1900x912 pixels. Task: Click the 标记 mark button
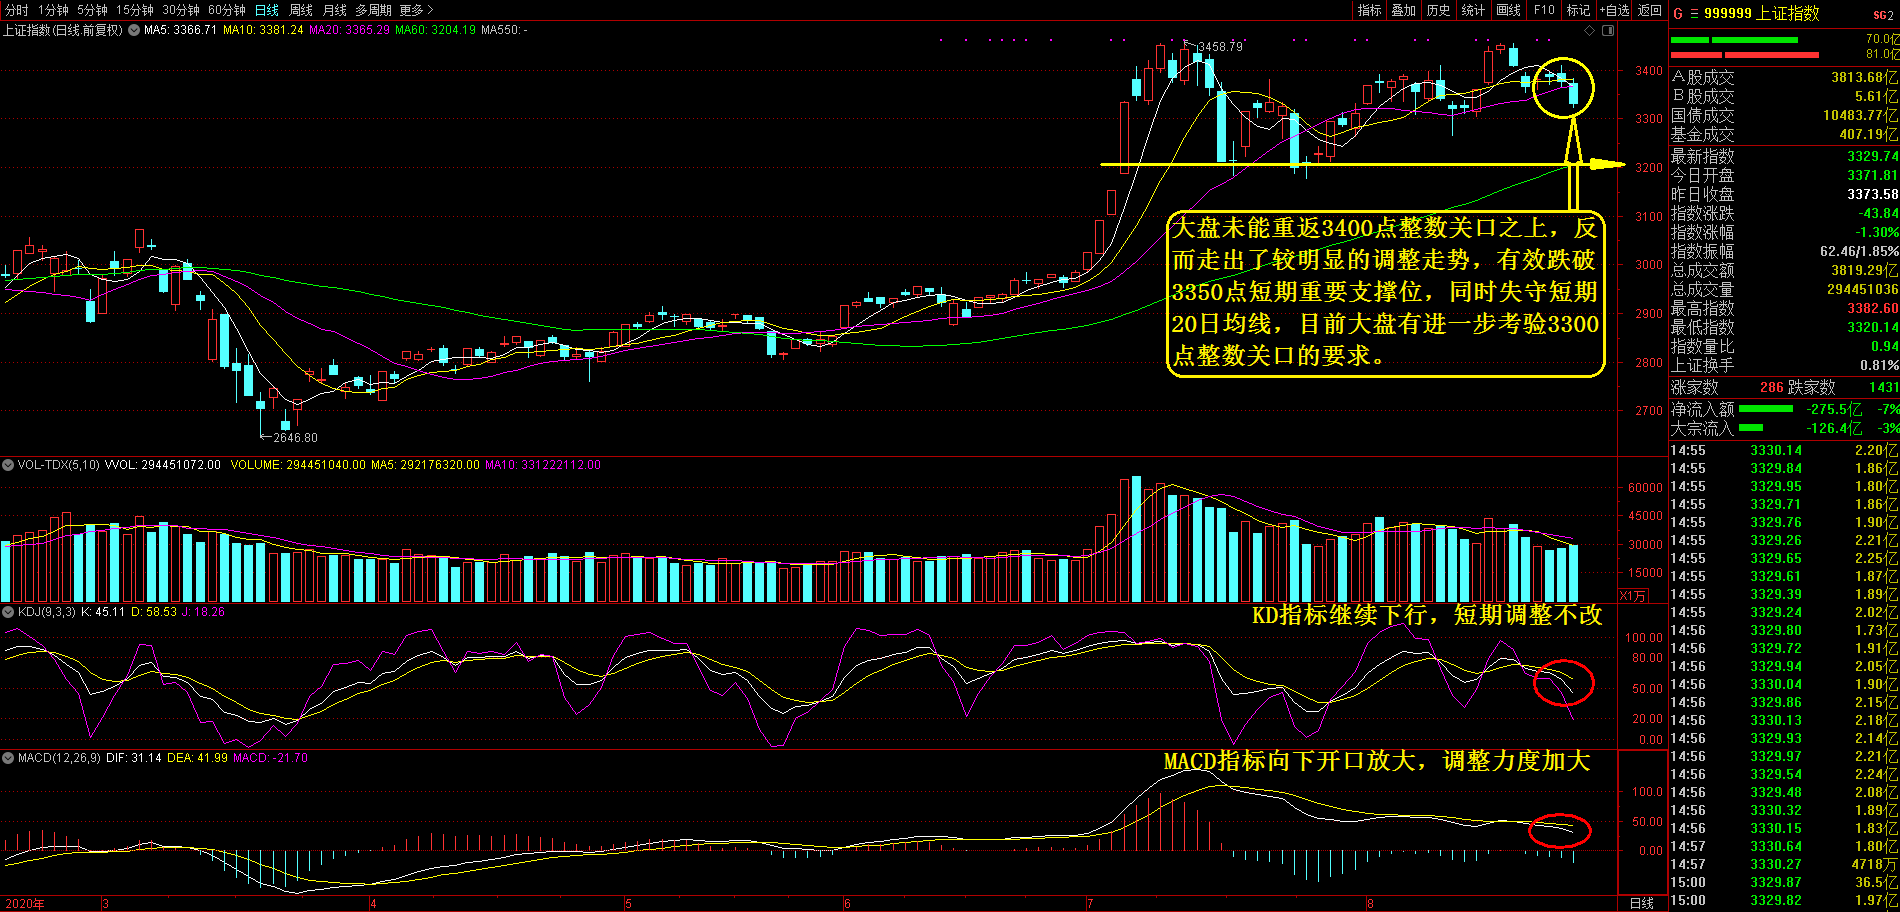[x=1578, y=10]
